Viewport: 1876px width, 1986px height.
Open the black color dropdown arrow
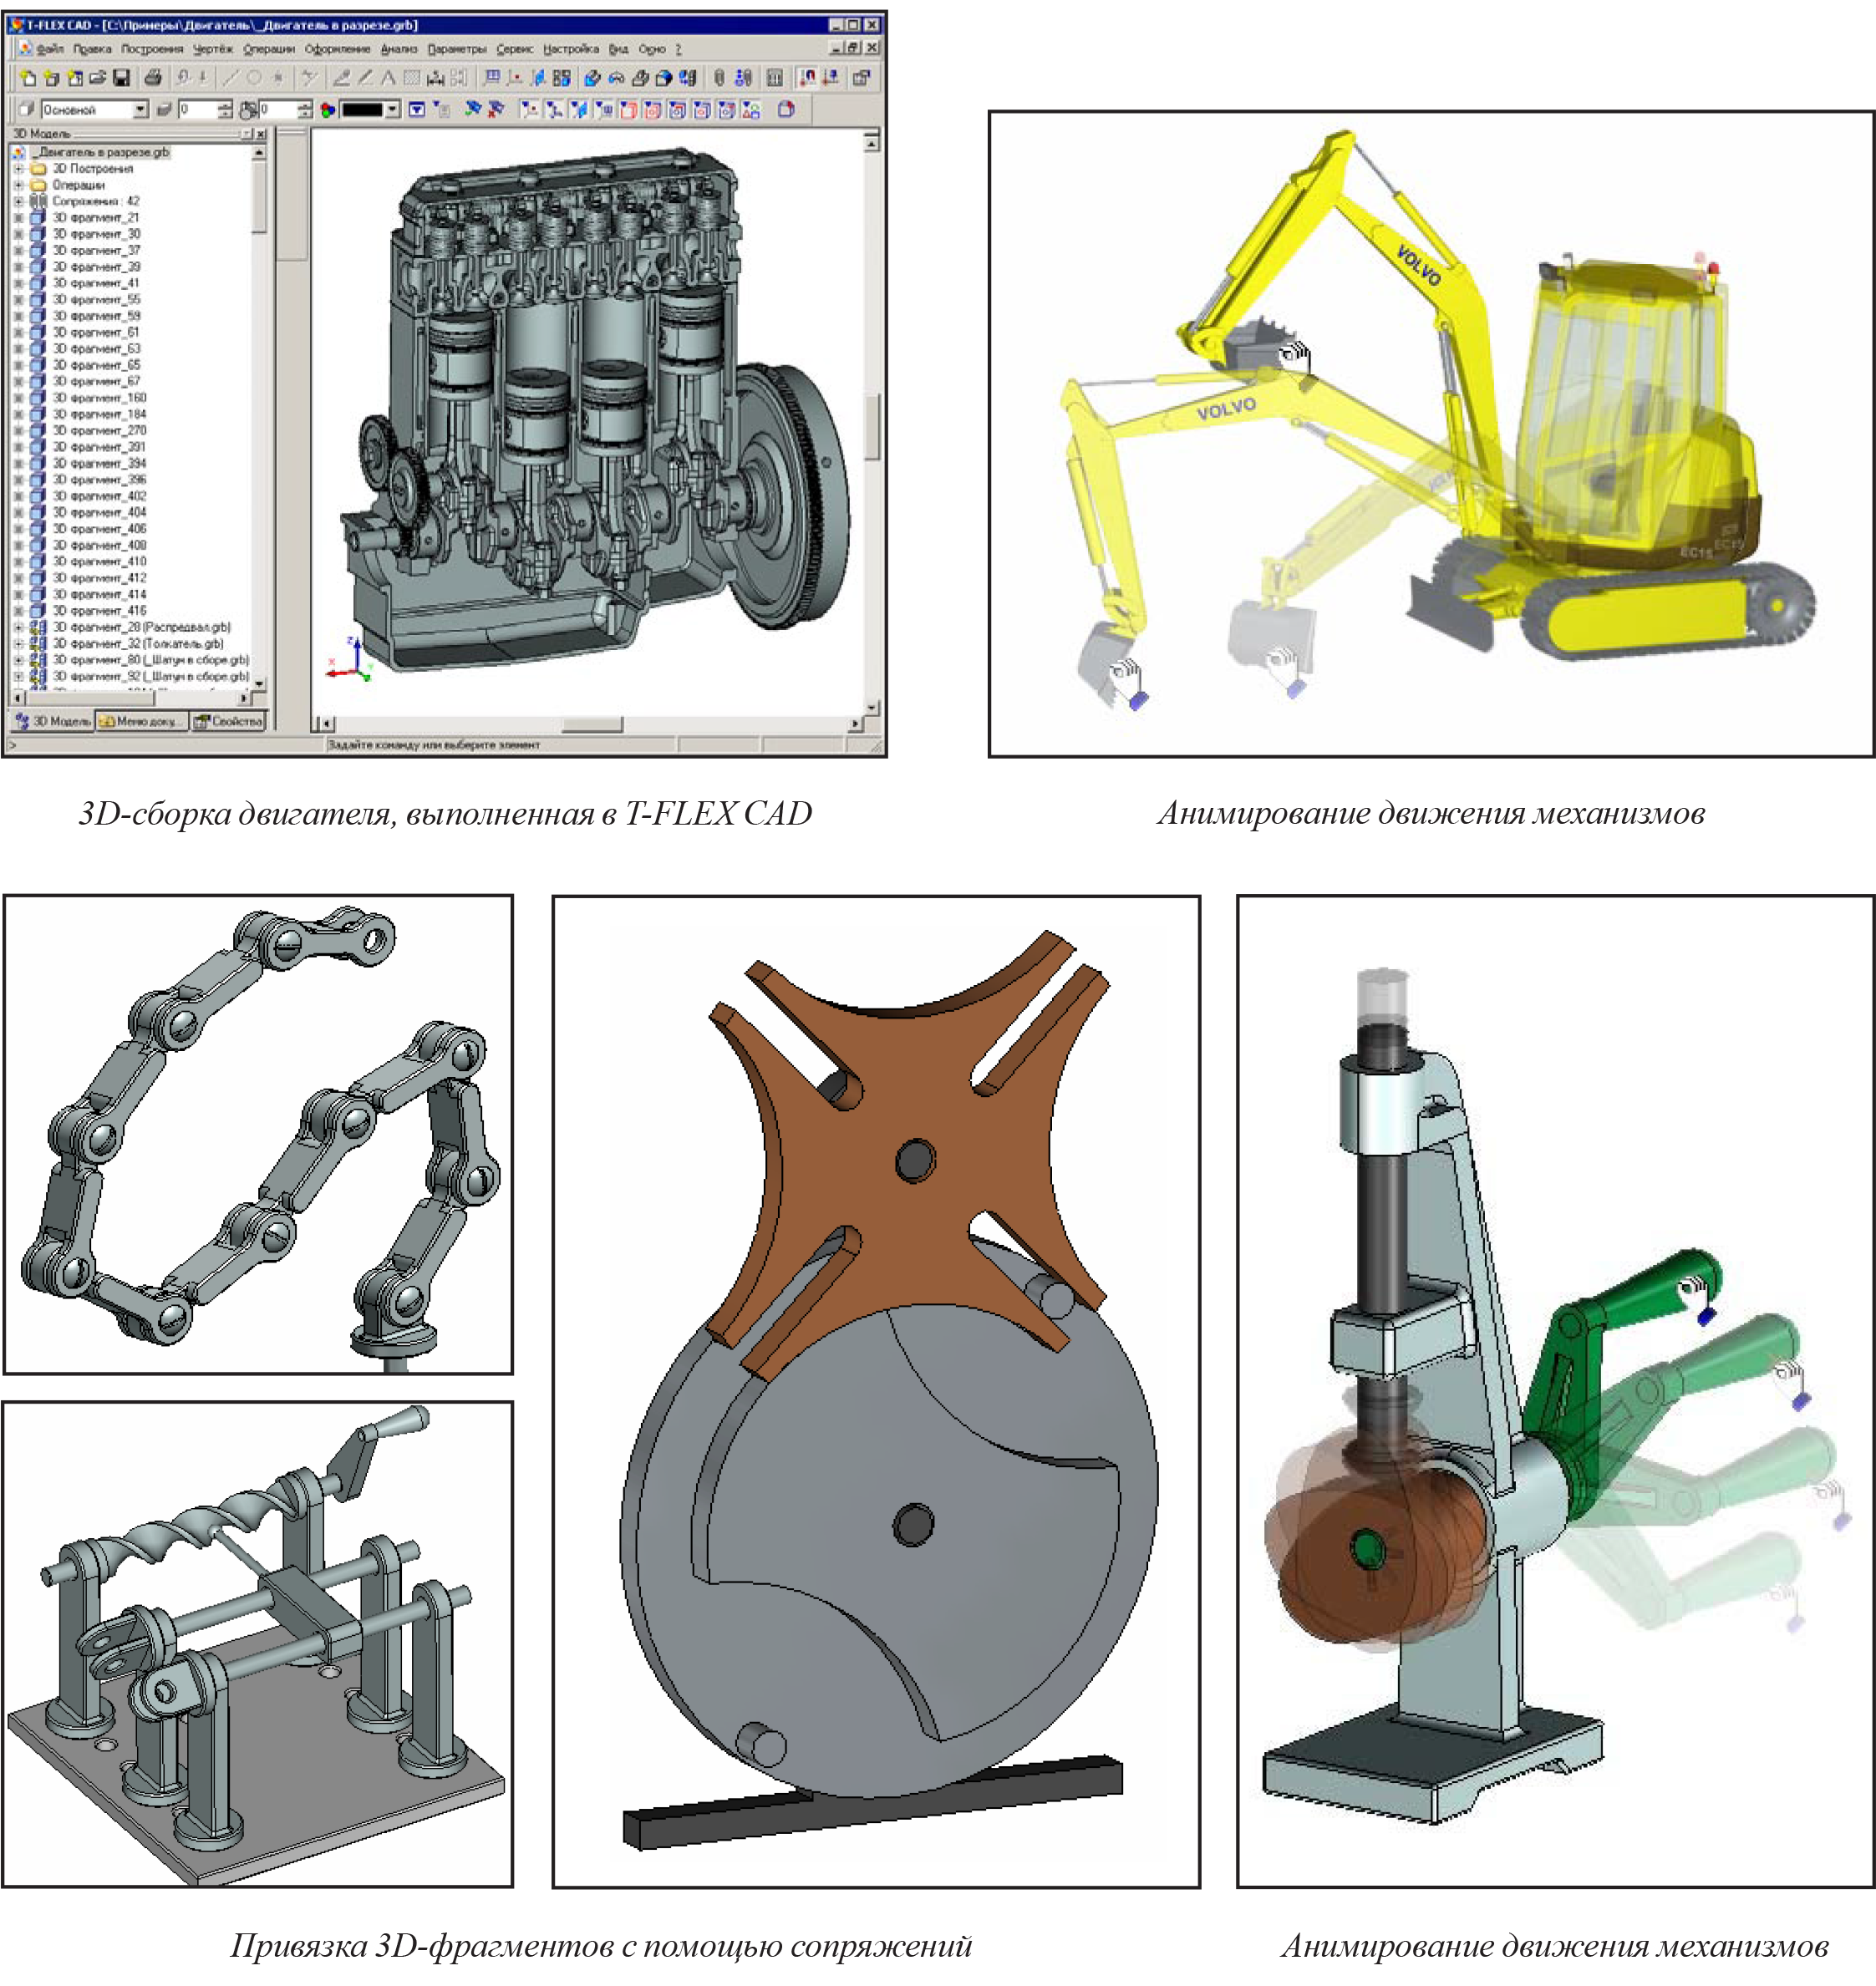393,110
